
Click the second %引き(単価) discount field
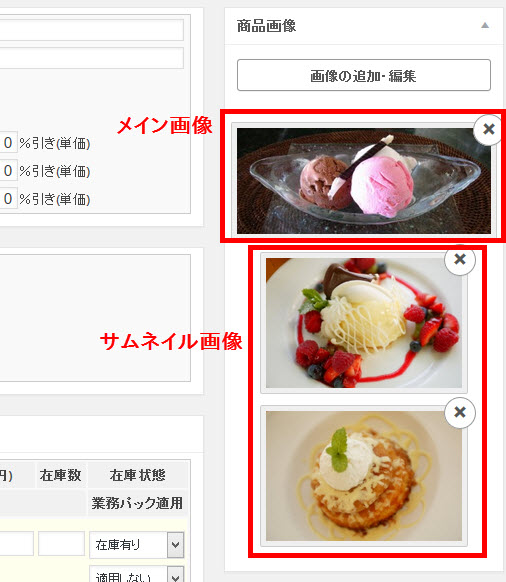(x=8, y=171)
